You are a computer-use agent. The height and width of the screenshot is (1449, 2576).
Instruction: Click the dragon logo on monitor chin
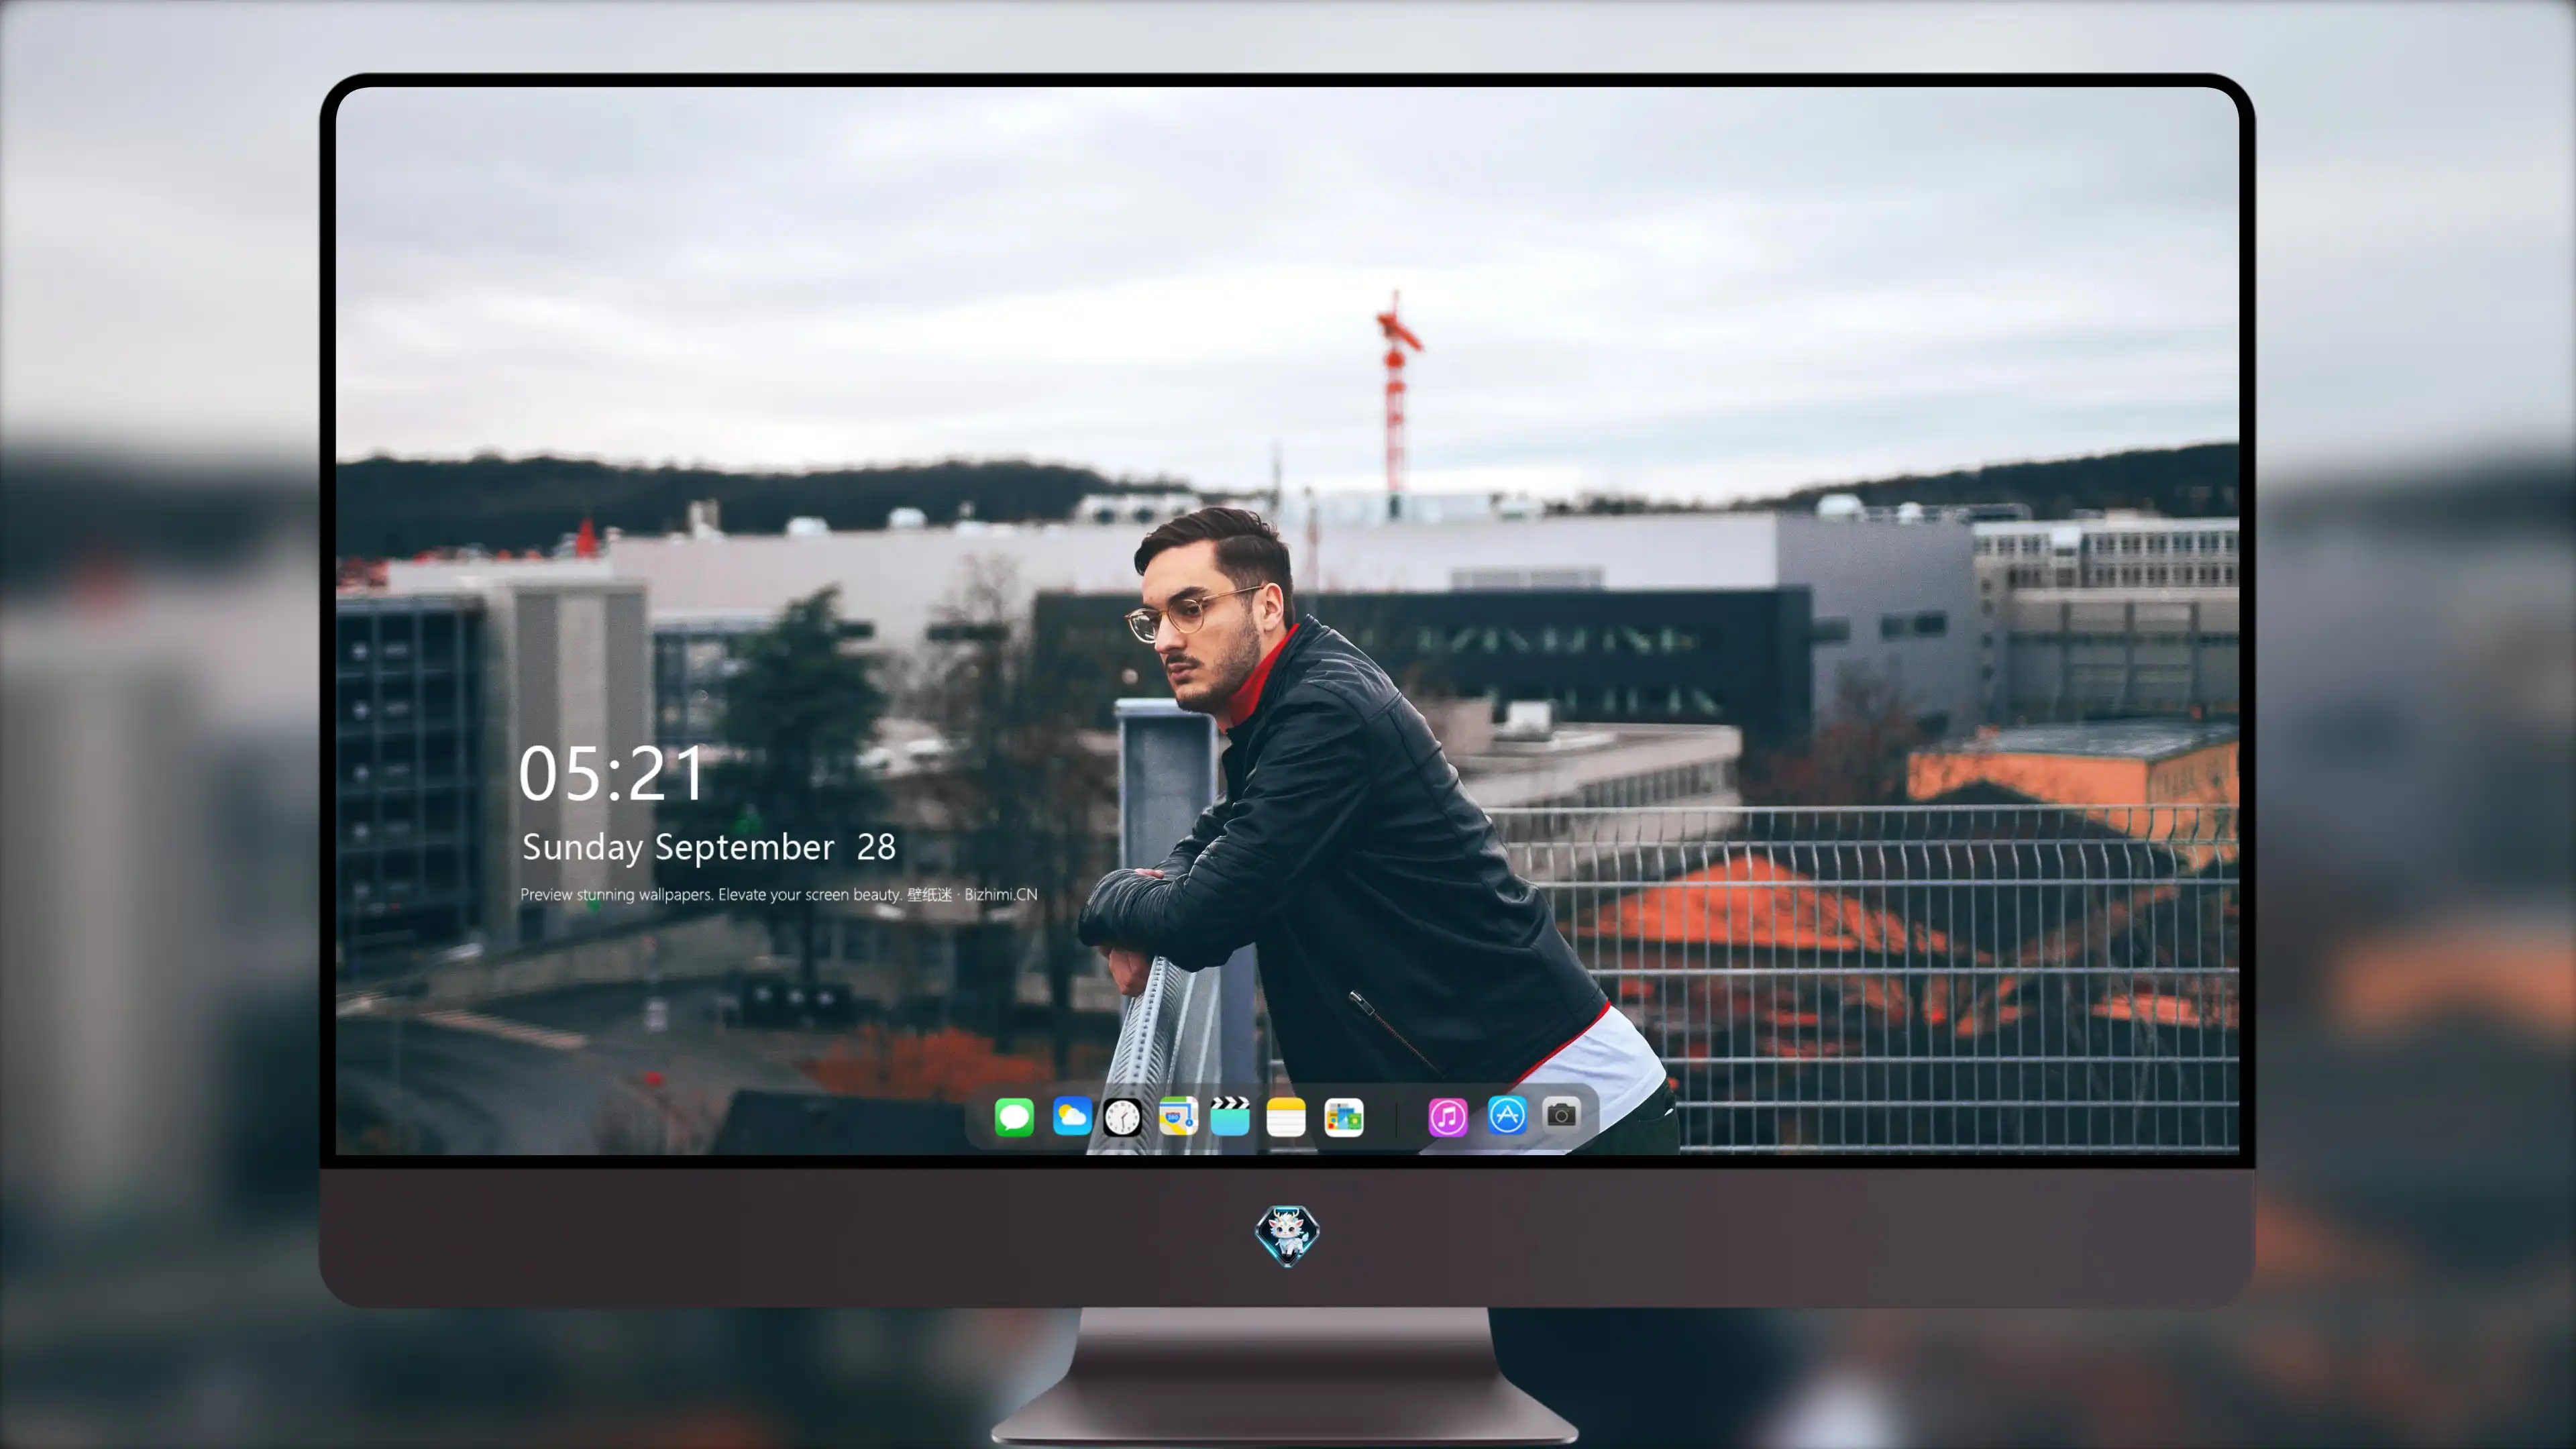click(1287, 1235)
